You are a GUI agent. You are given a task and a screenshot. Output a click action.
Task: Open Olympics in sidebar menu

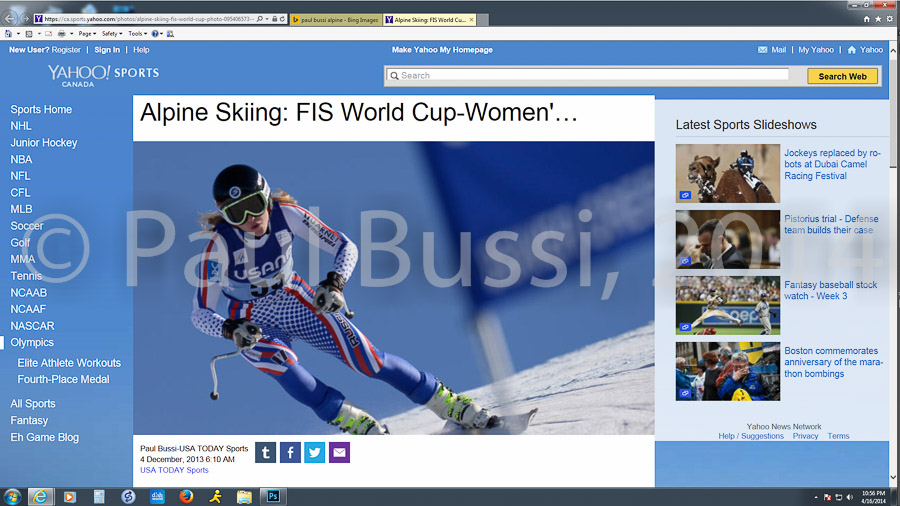pos(32,342)
